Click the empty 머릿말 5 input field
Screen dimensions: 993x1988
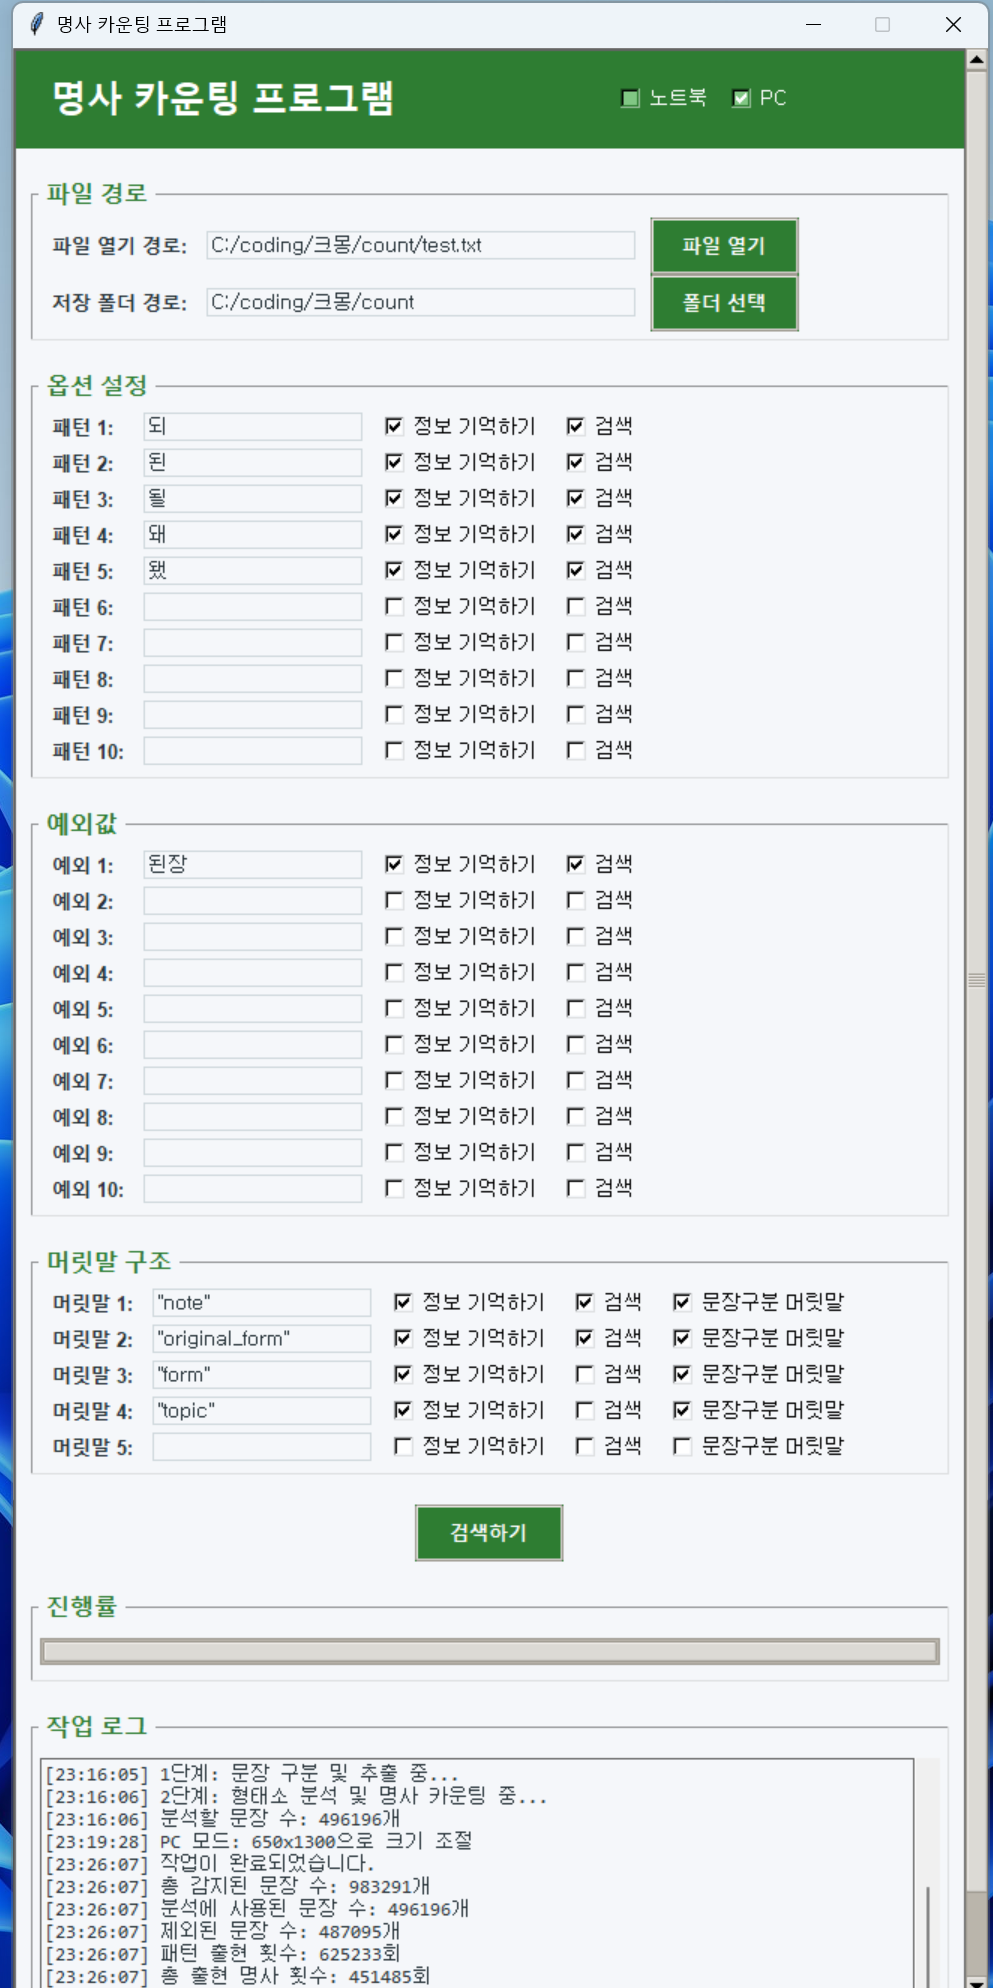pos(261,1446)
